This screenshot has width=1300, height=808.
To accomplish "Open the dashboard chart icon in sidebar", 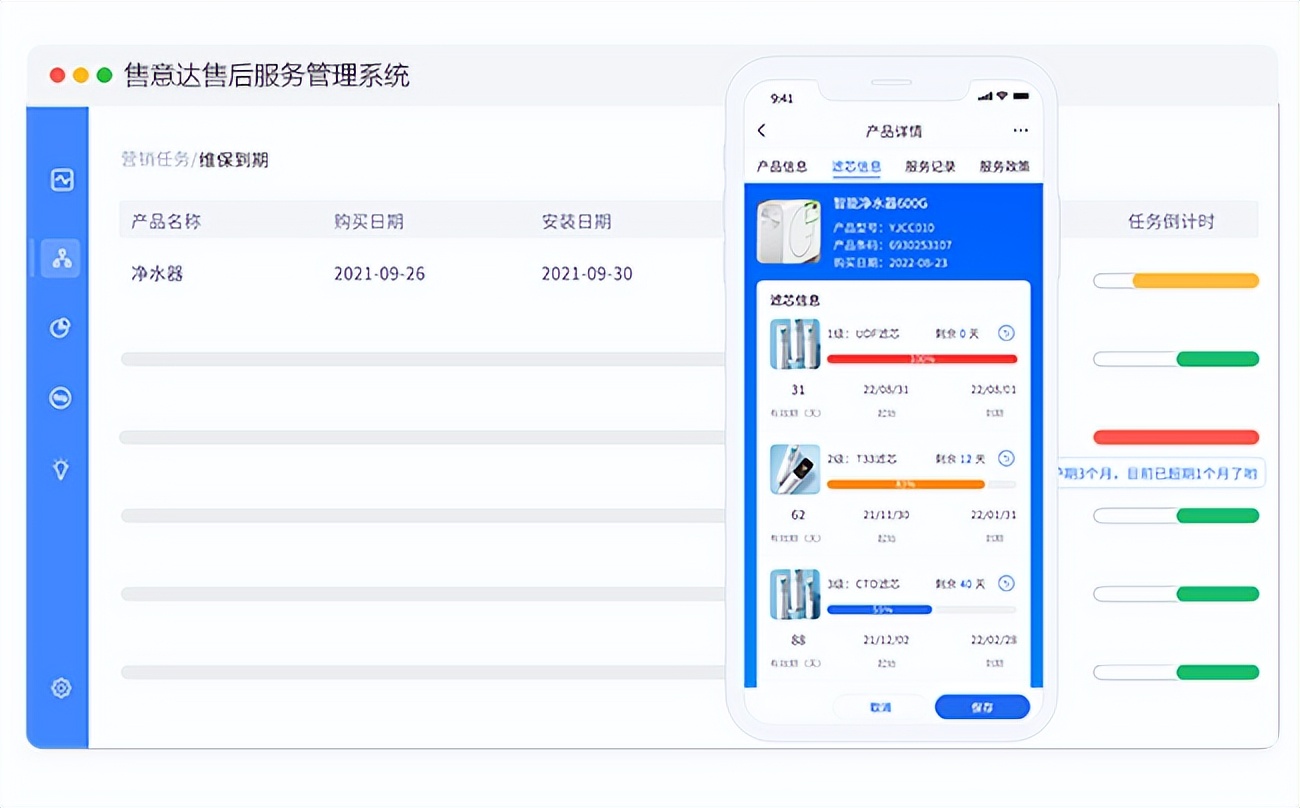I will pos(60,180).
